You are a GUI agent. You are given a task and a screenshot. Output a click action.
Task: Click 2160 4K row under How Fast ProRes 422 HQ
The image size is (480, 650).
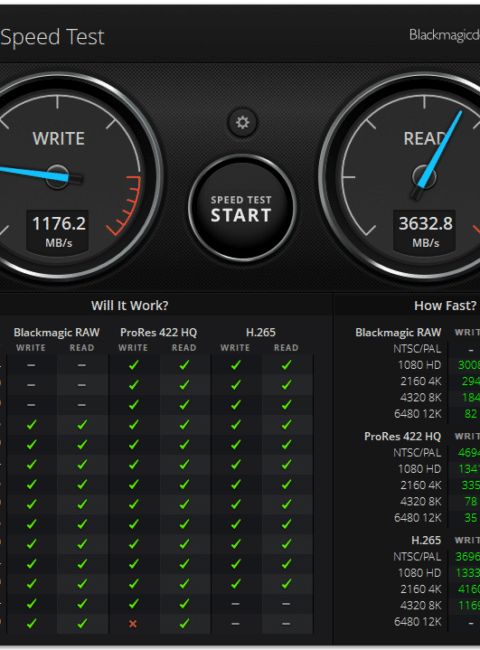tap(421, 485)
